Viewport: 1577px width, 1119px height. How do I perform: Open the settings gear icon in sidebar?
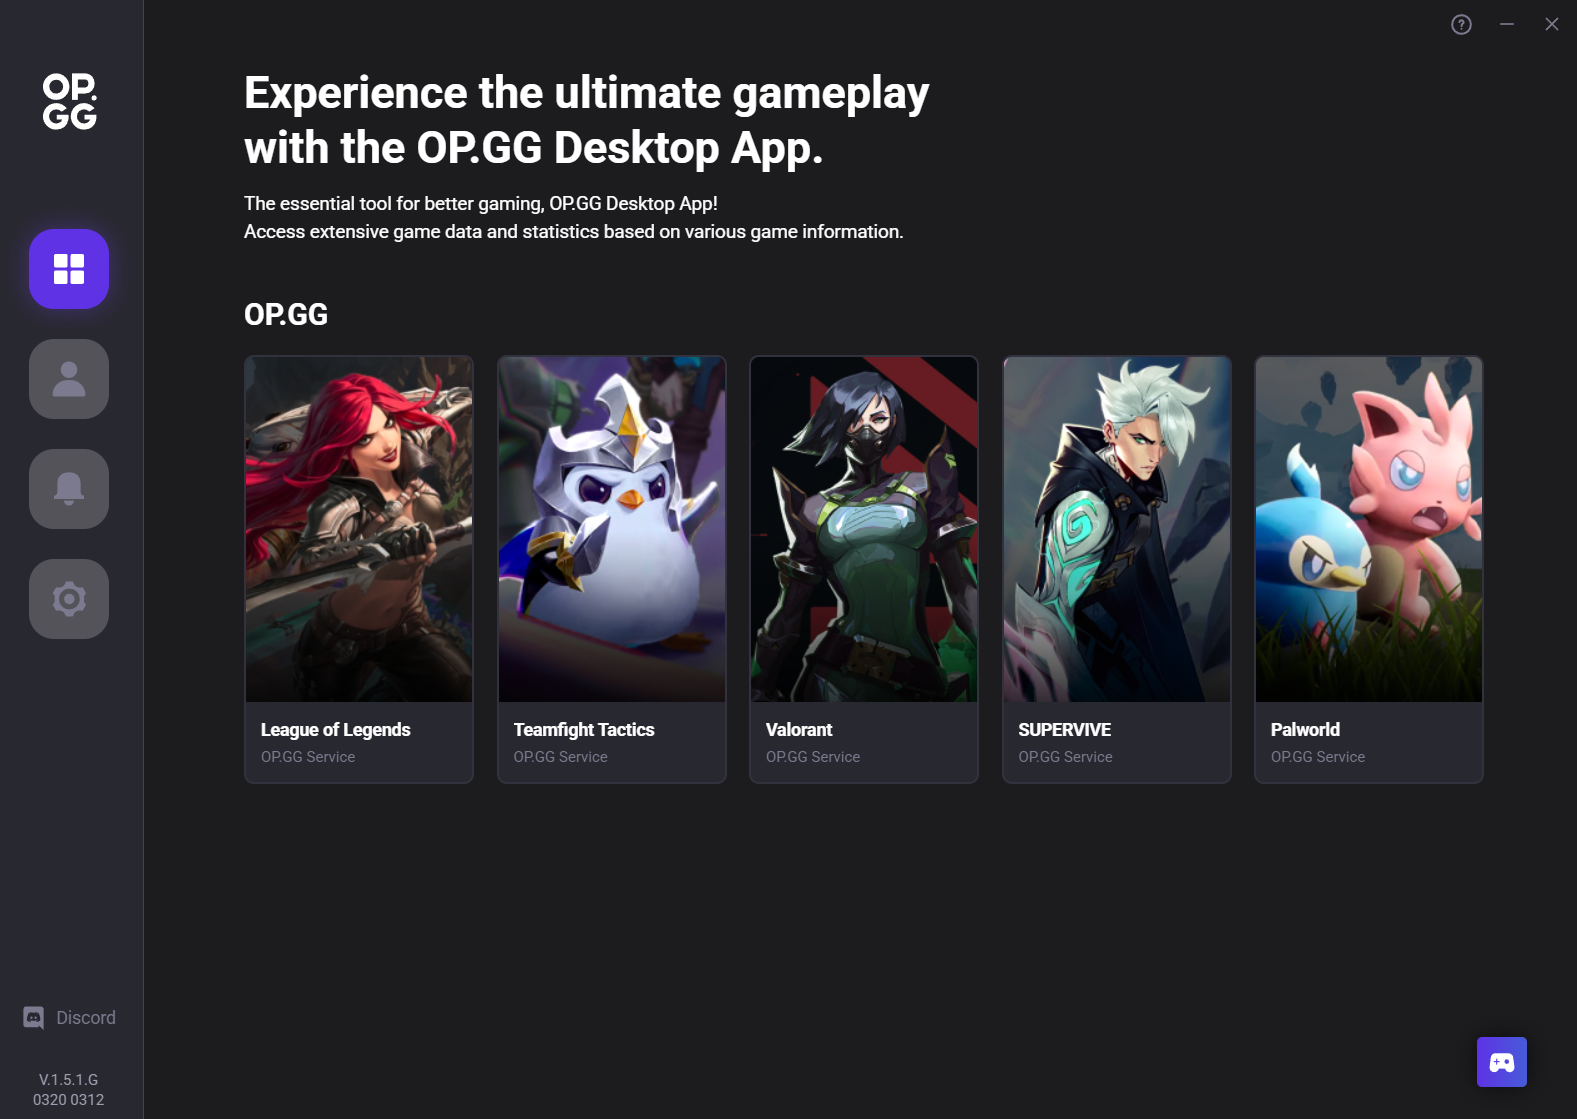point(69,599)
